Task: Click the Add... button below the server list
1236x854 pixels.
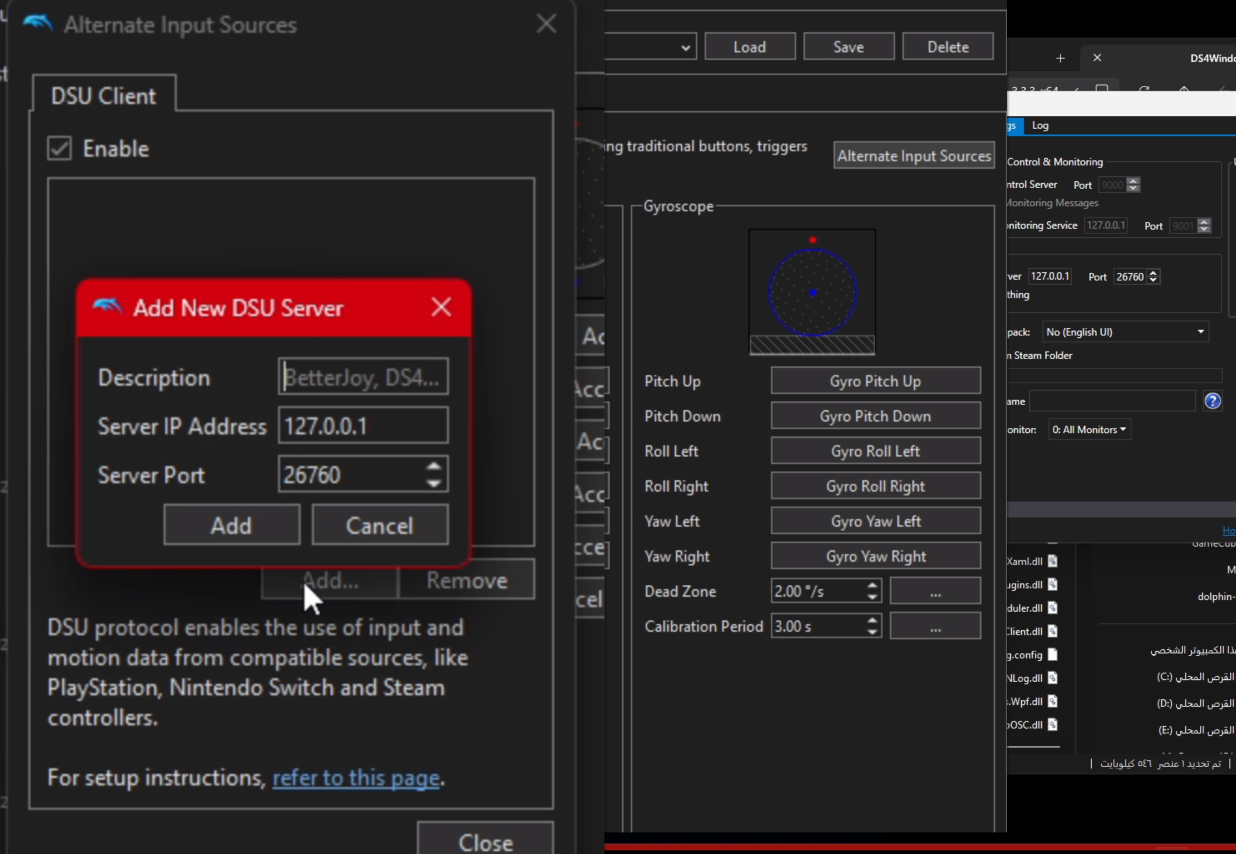Action: pos(330,580)
